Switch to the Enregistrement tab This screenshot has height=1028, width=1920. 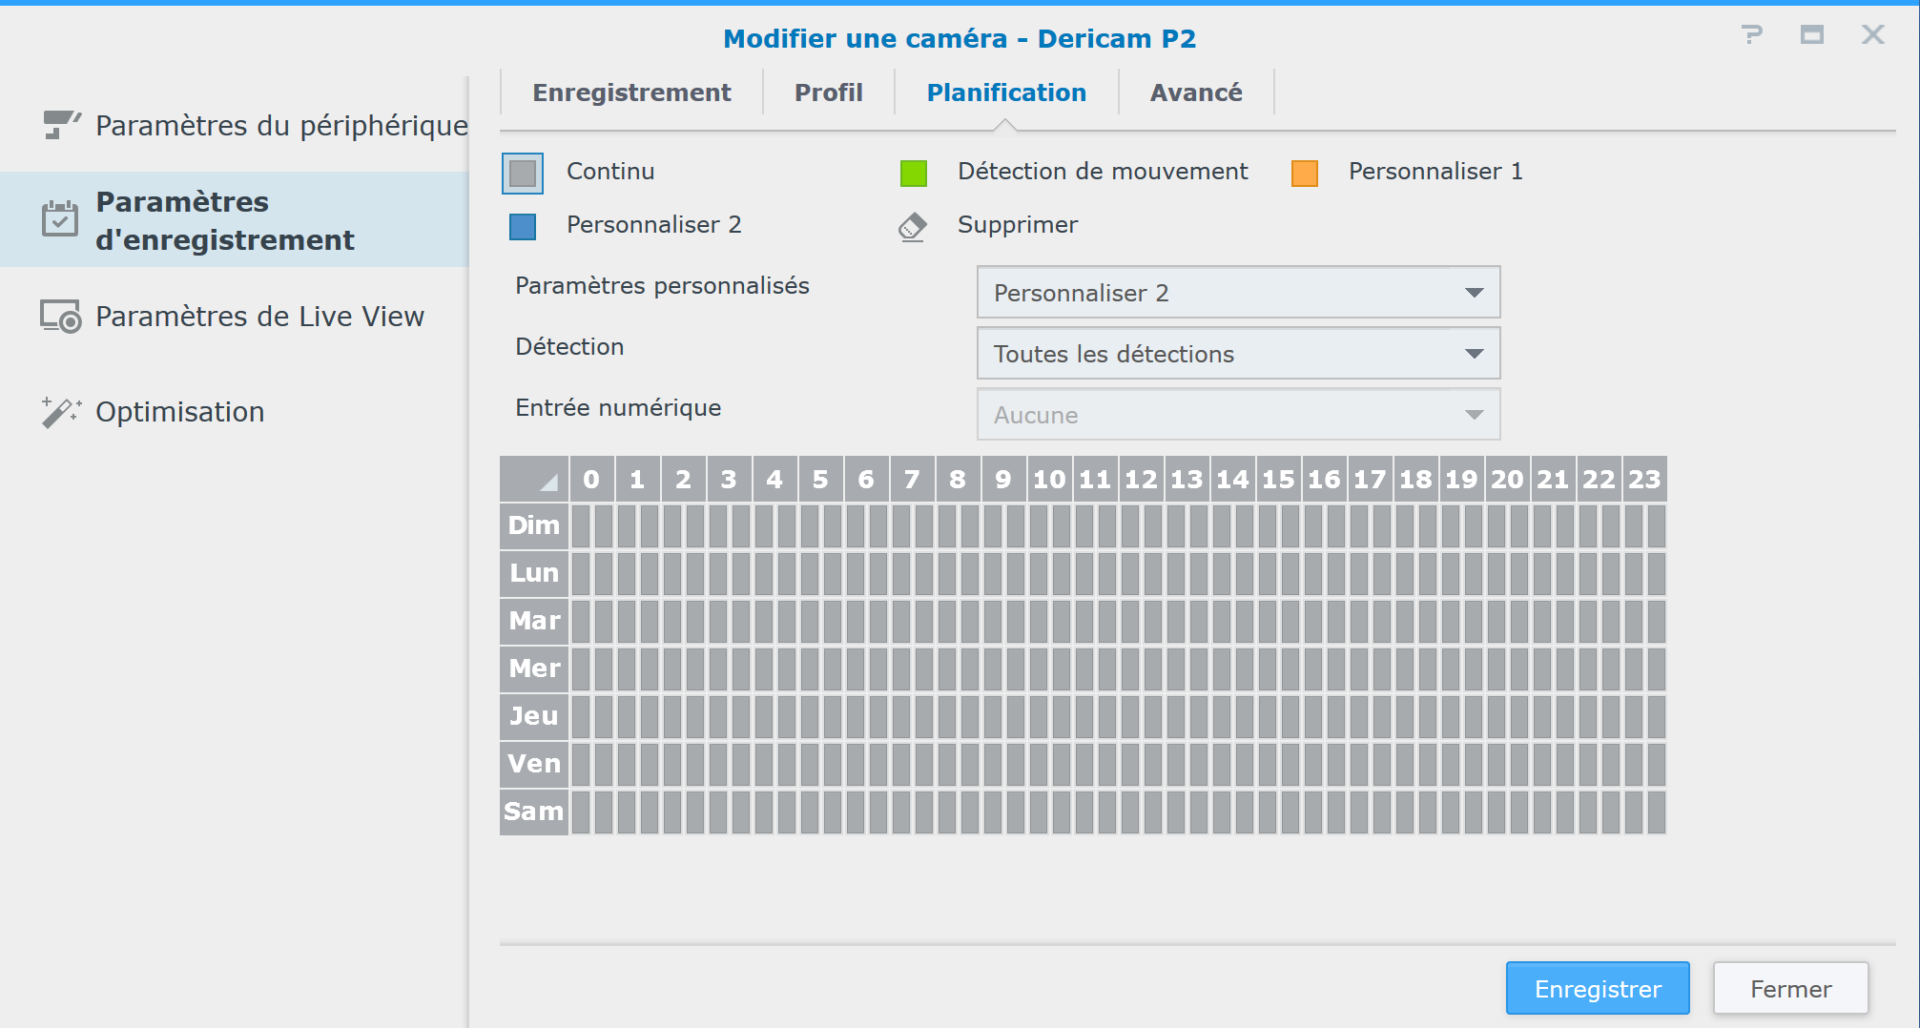[631, 93]
